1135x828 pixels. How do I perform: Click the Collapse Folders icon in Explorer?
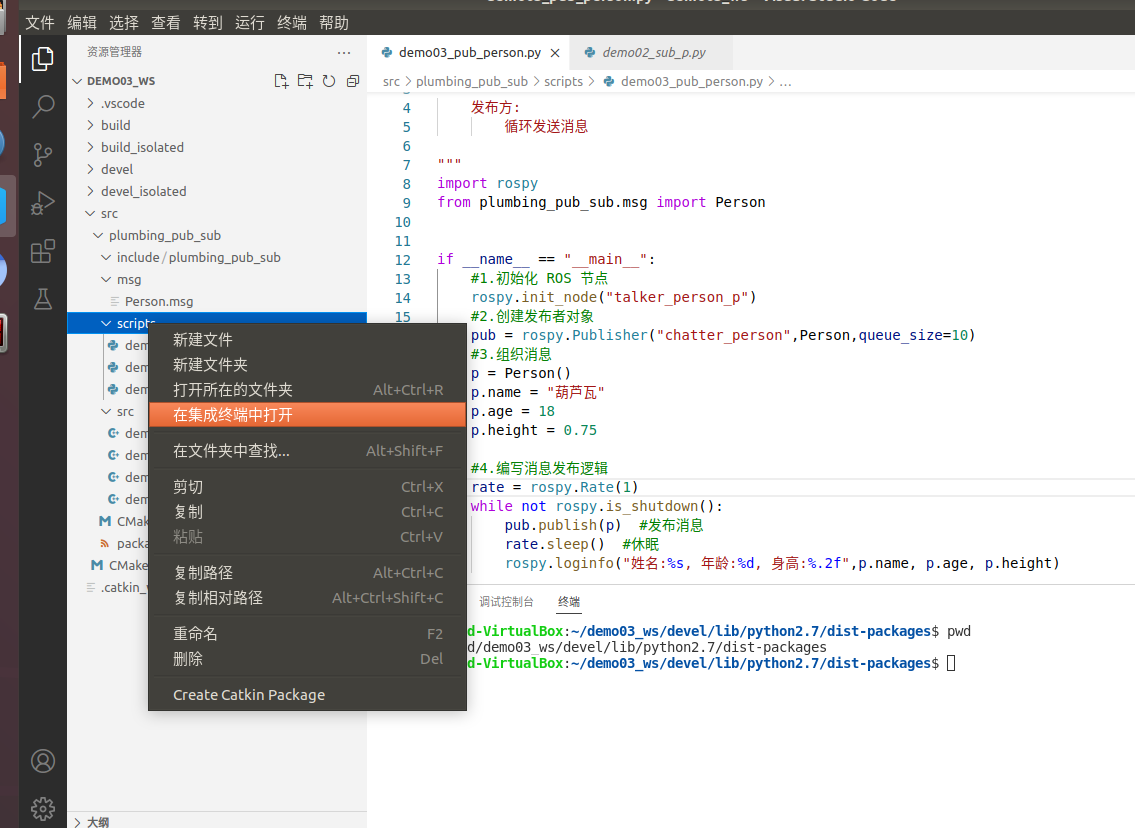coord(353,81)
